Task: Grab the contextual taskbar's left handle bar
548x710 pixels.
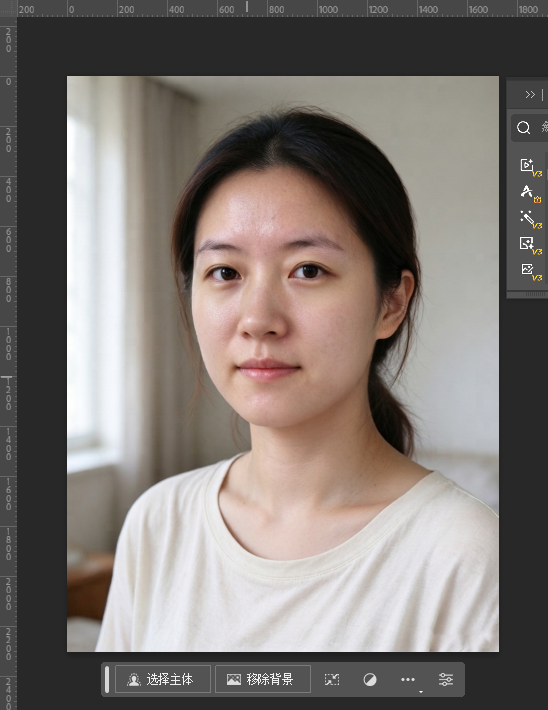Action: click(107, 679)
